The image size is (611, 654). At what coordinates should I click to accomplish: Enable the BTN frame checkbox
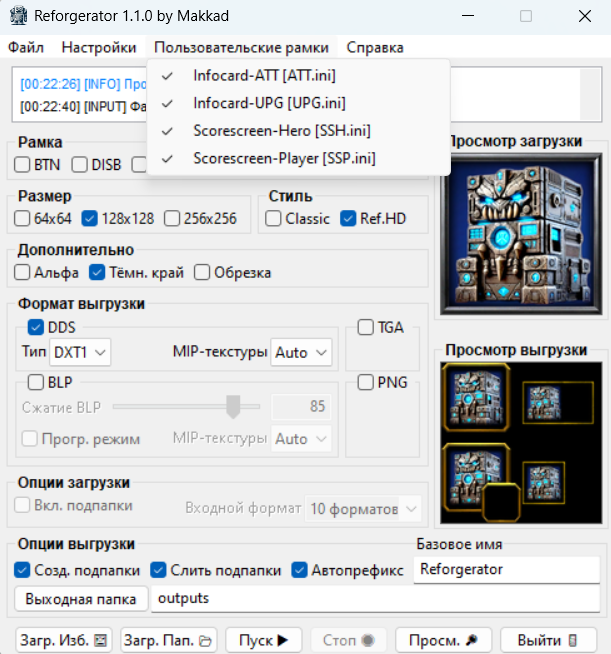pyautogui.click(x=22, y=165)
